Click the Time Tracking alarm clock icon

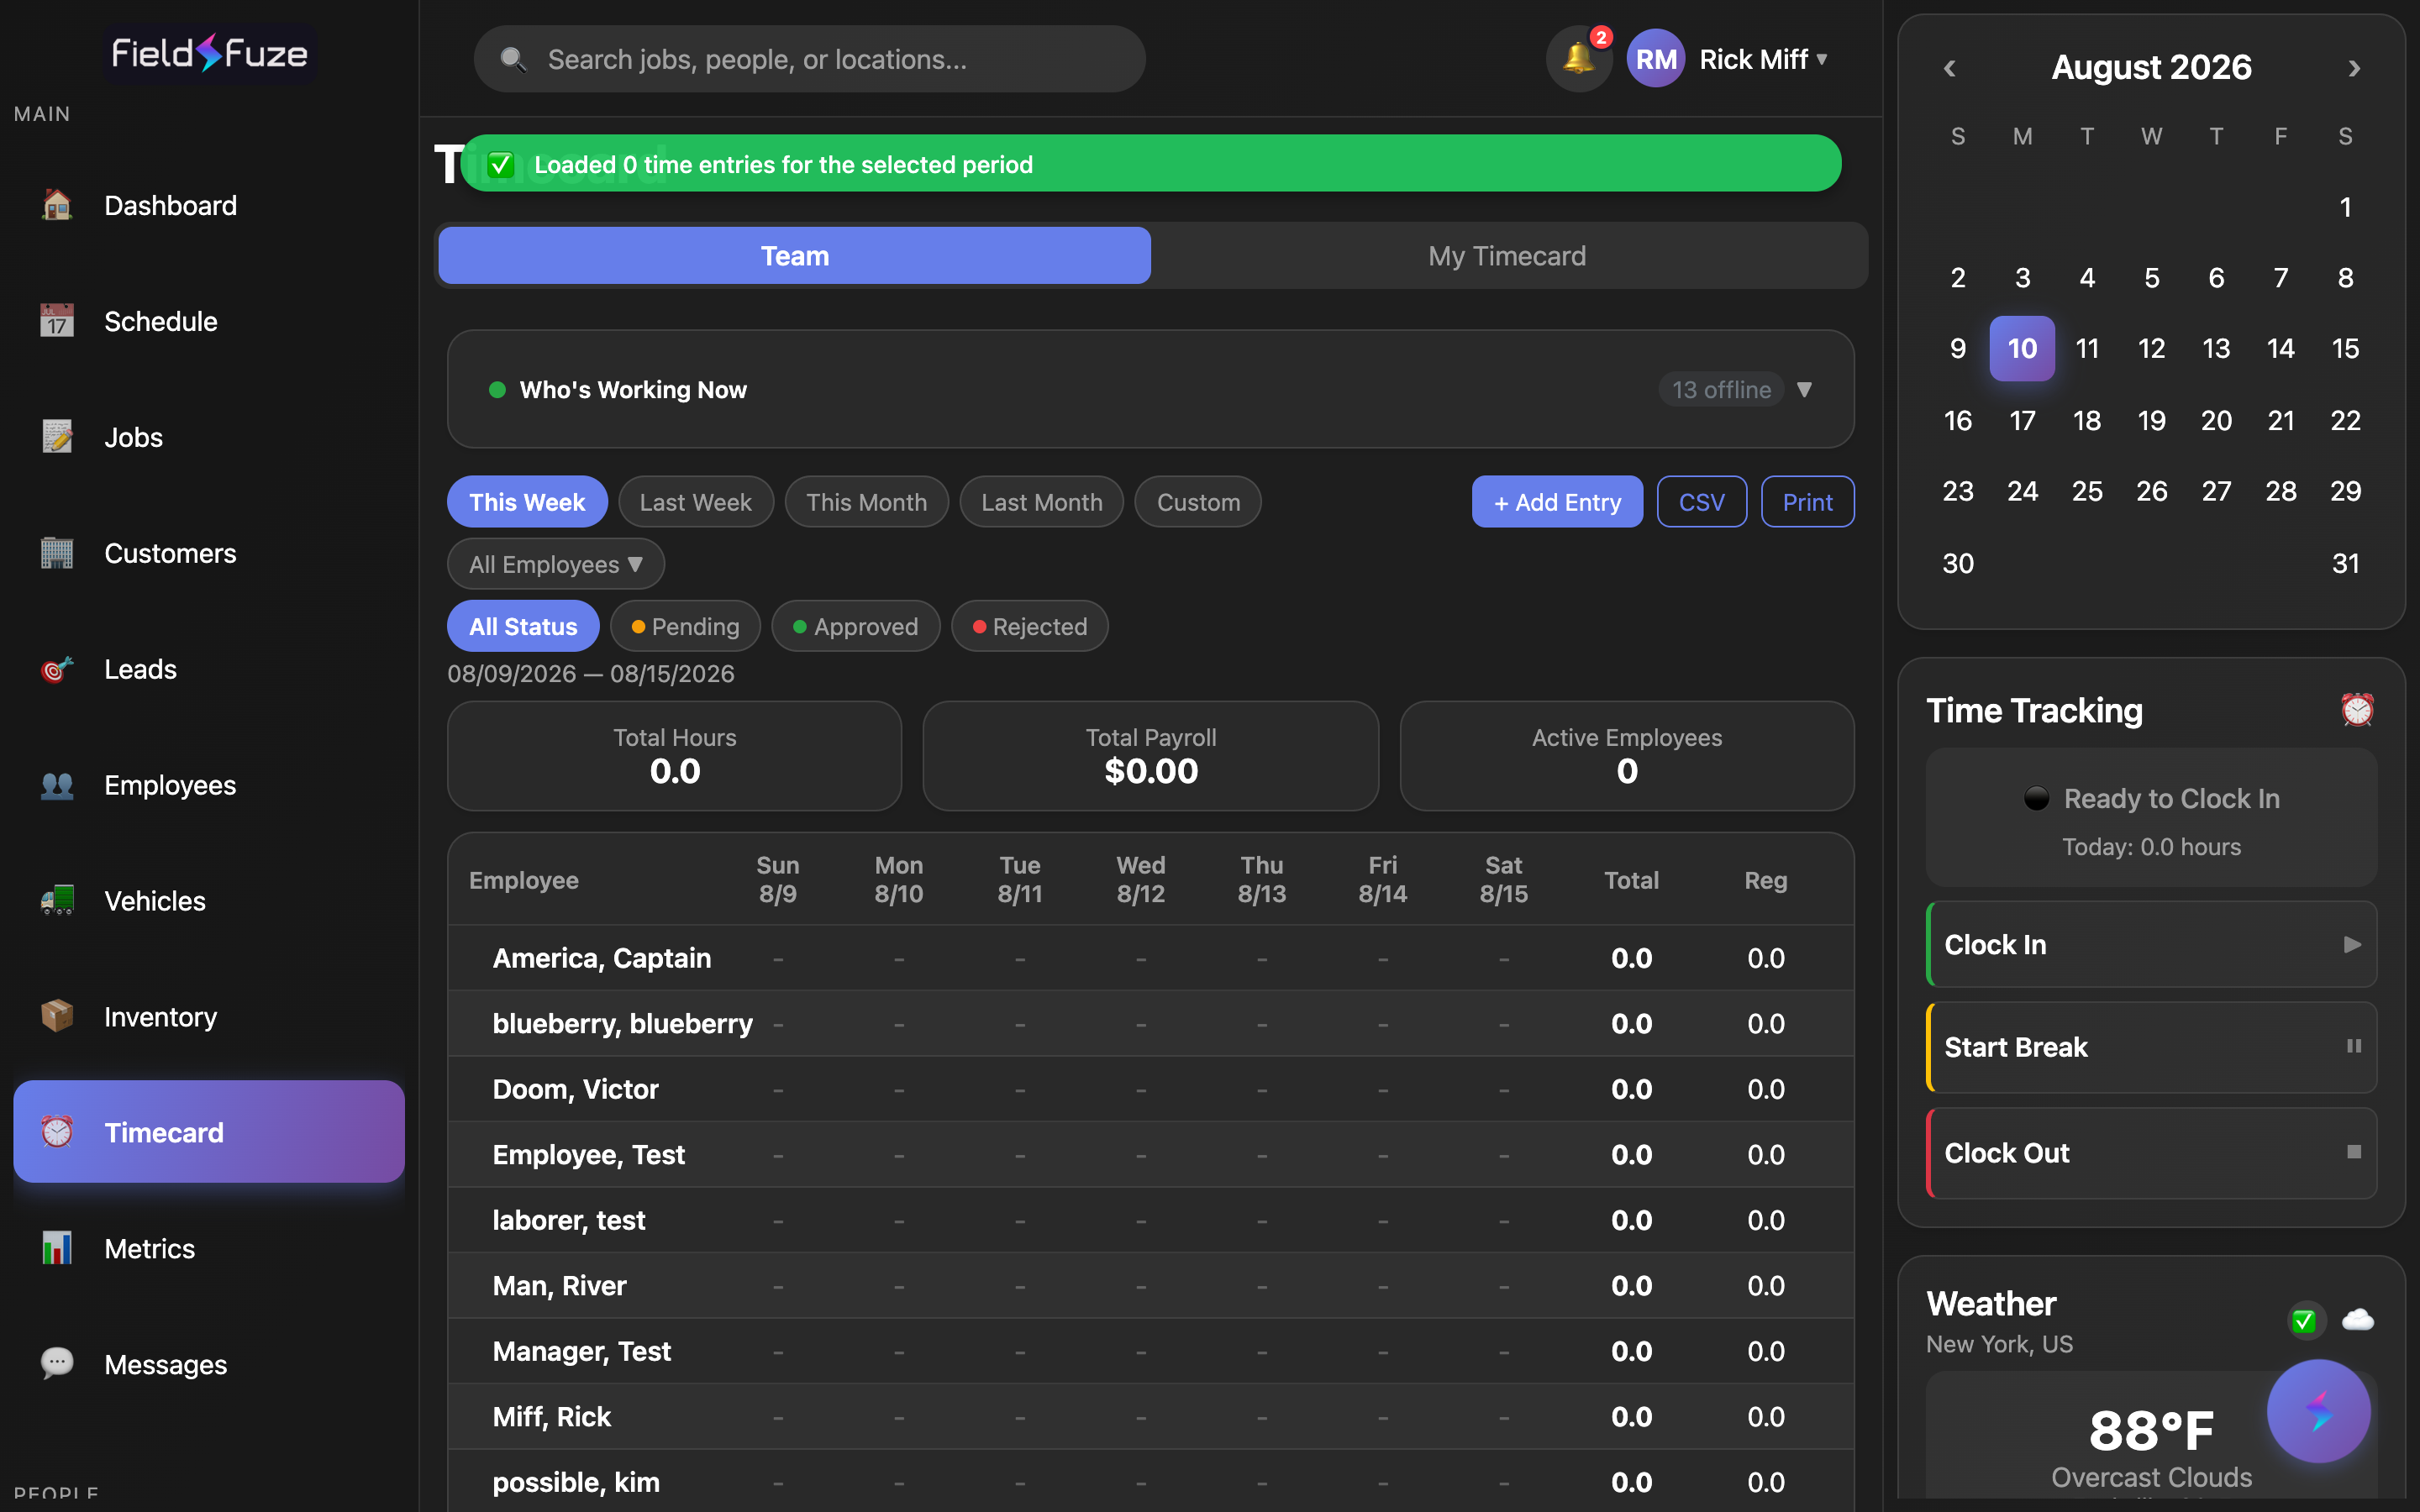point(2357,710)
